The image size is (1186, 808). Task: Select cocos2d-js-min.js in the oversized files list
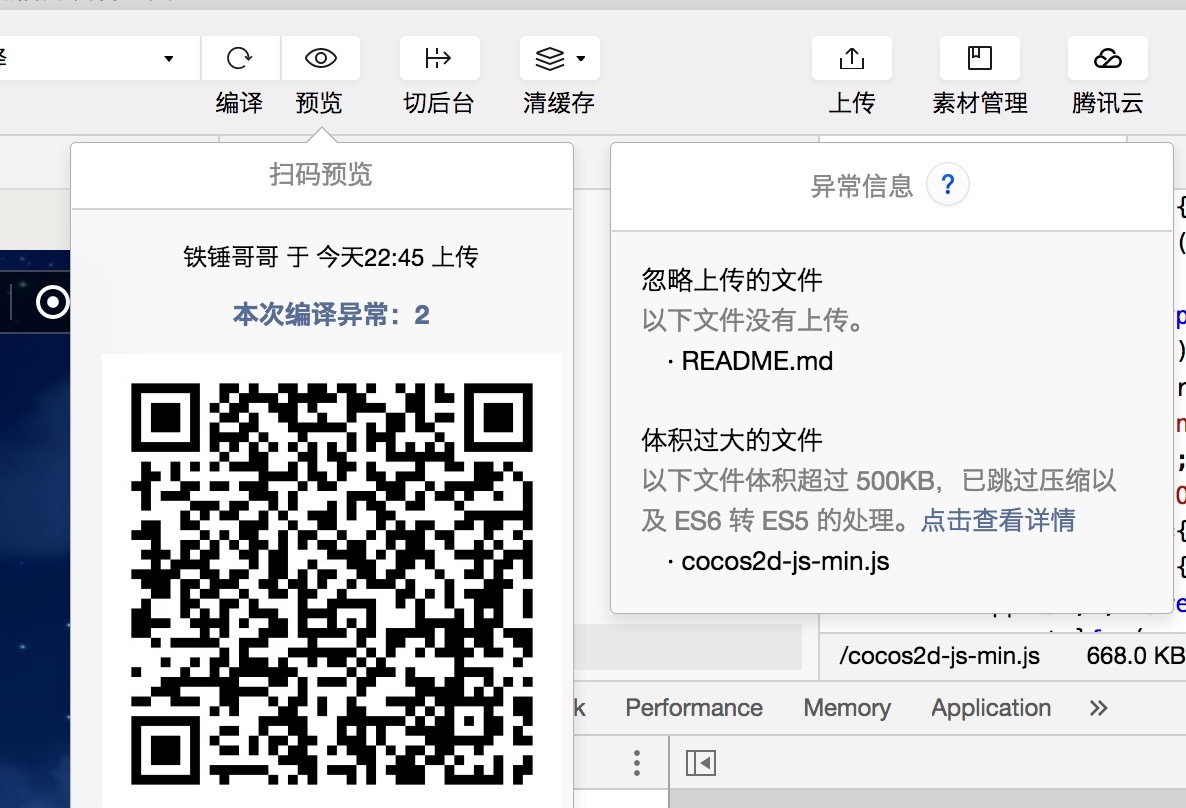pyautogui.click(x=785, y=561)
